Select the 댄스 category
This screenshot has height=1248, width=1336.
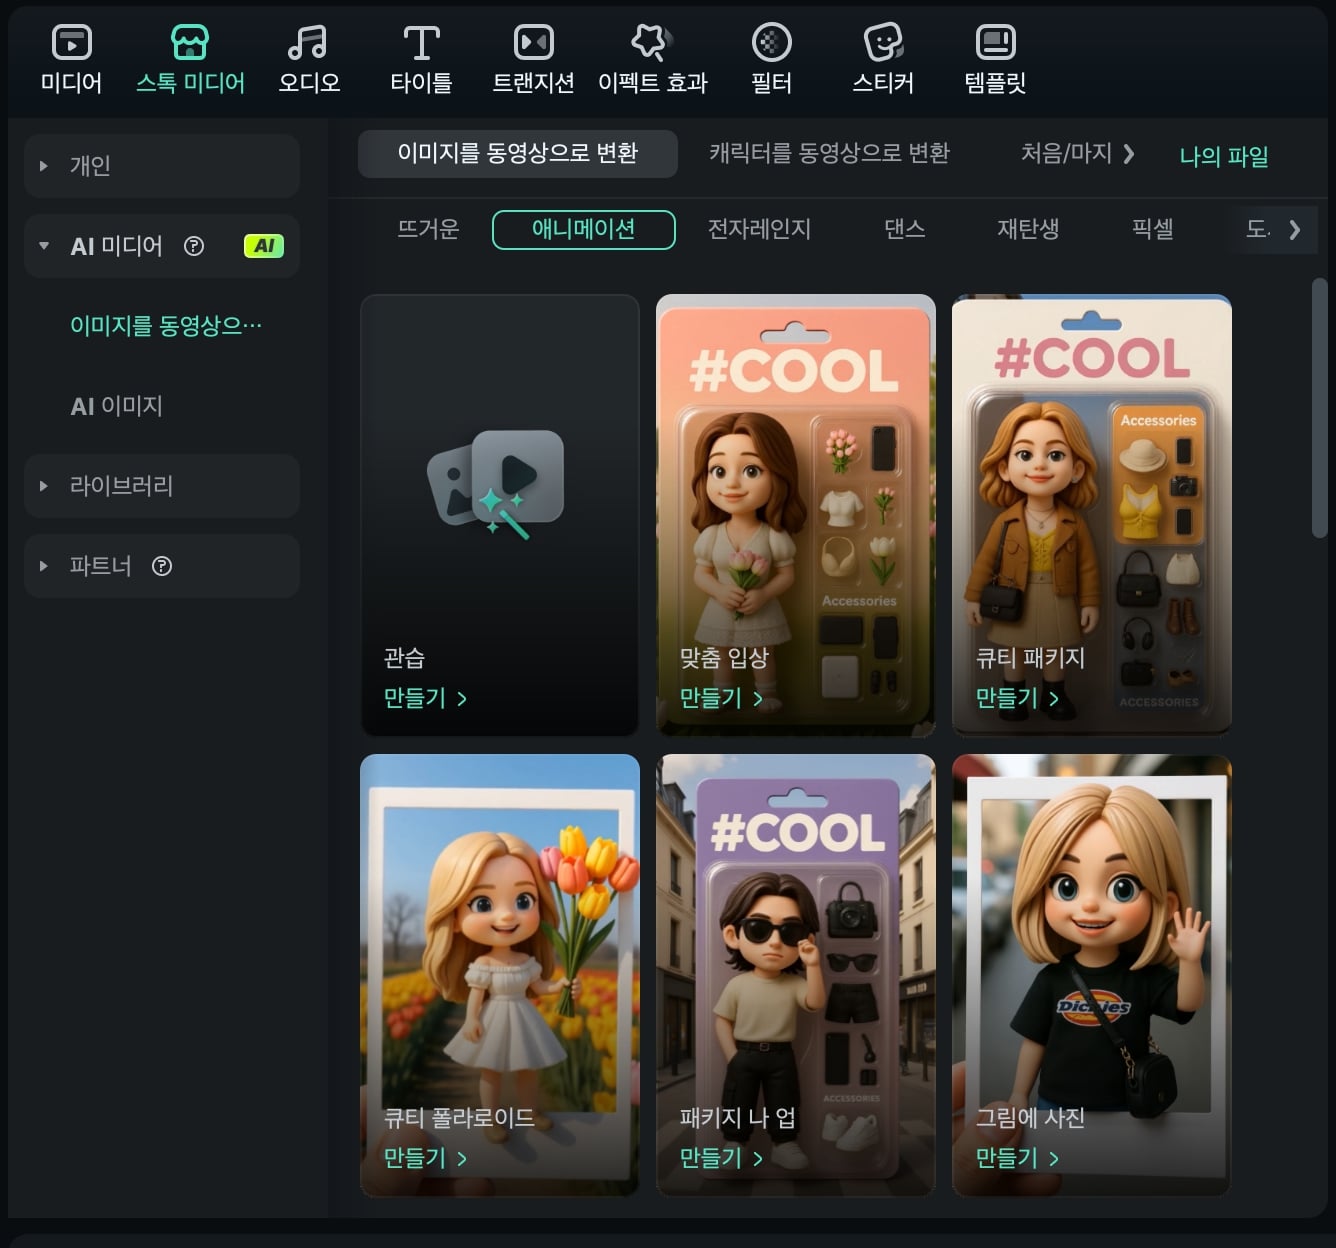pyautogui.click(x=904, y=229)
